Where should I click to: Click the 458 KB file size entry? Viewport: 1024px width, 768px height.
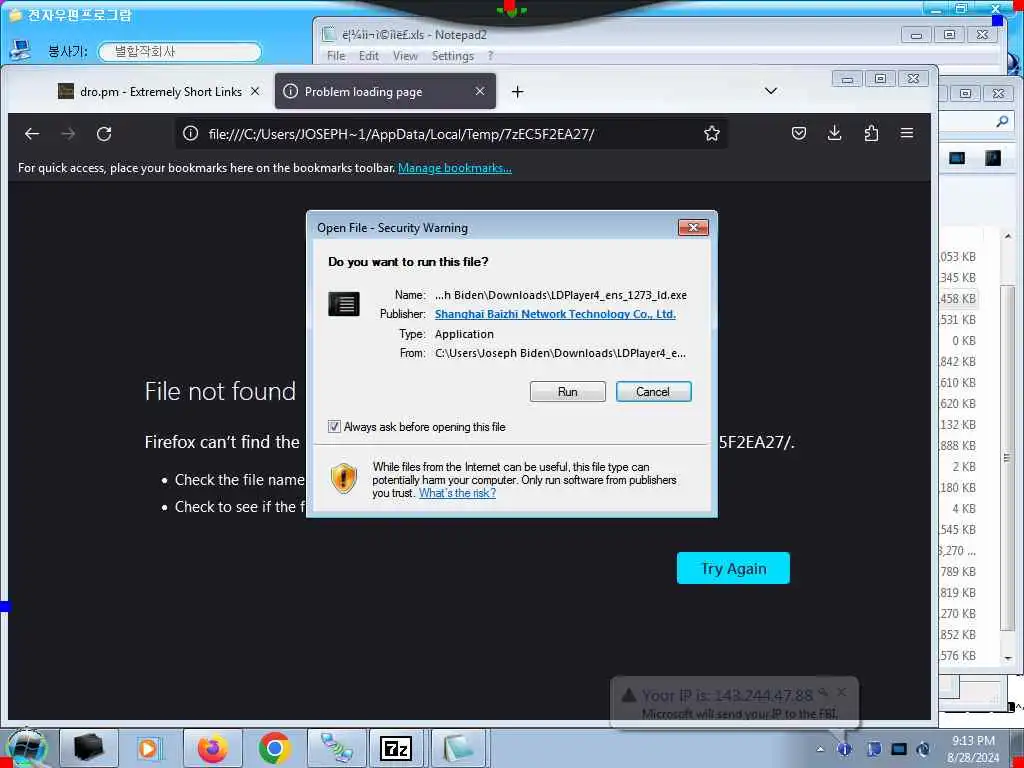tap(959, 299)
